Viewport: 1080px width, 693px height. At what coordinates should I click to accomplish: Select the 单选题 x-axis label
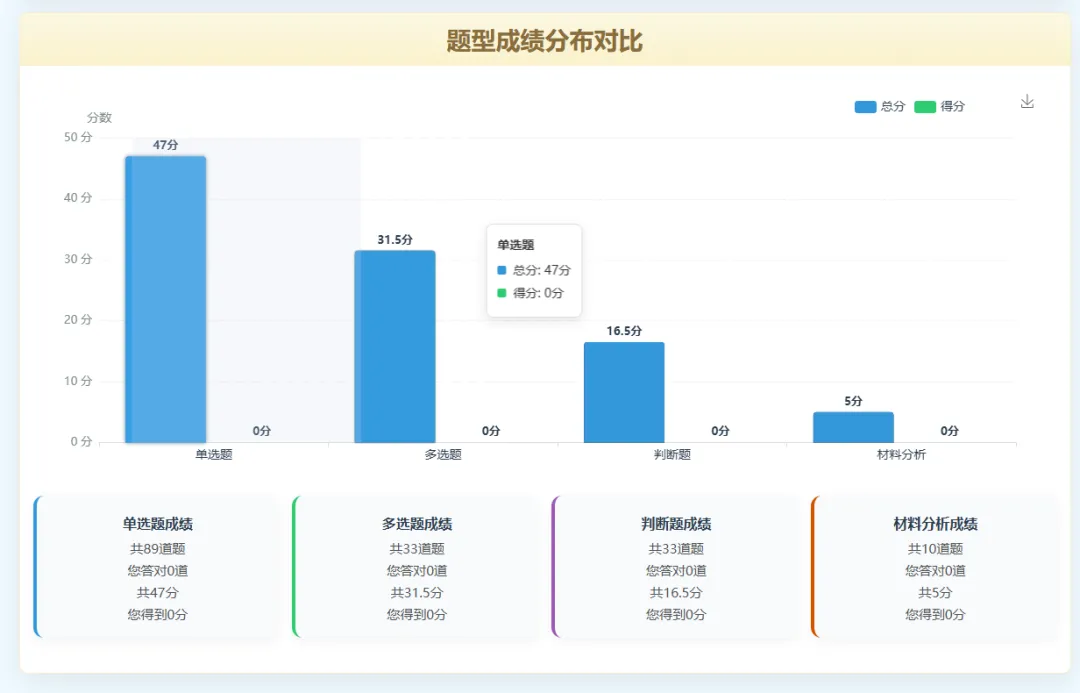pyautogui.click(x=214, y=455)
